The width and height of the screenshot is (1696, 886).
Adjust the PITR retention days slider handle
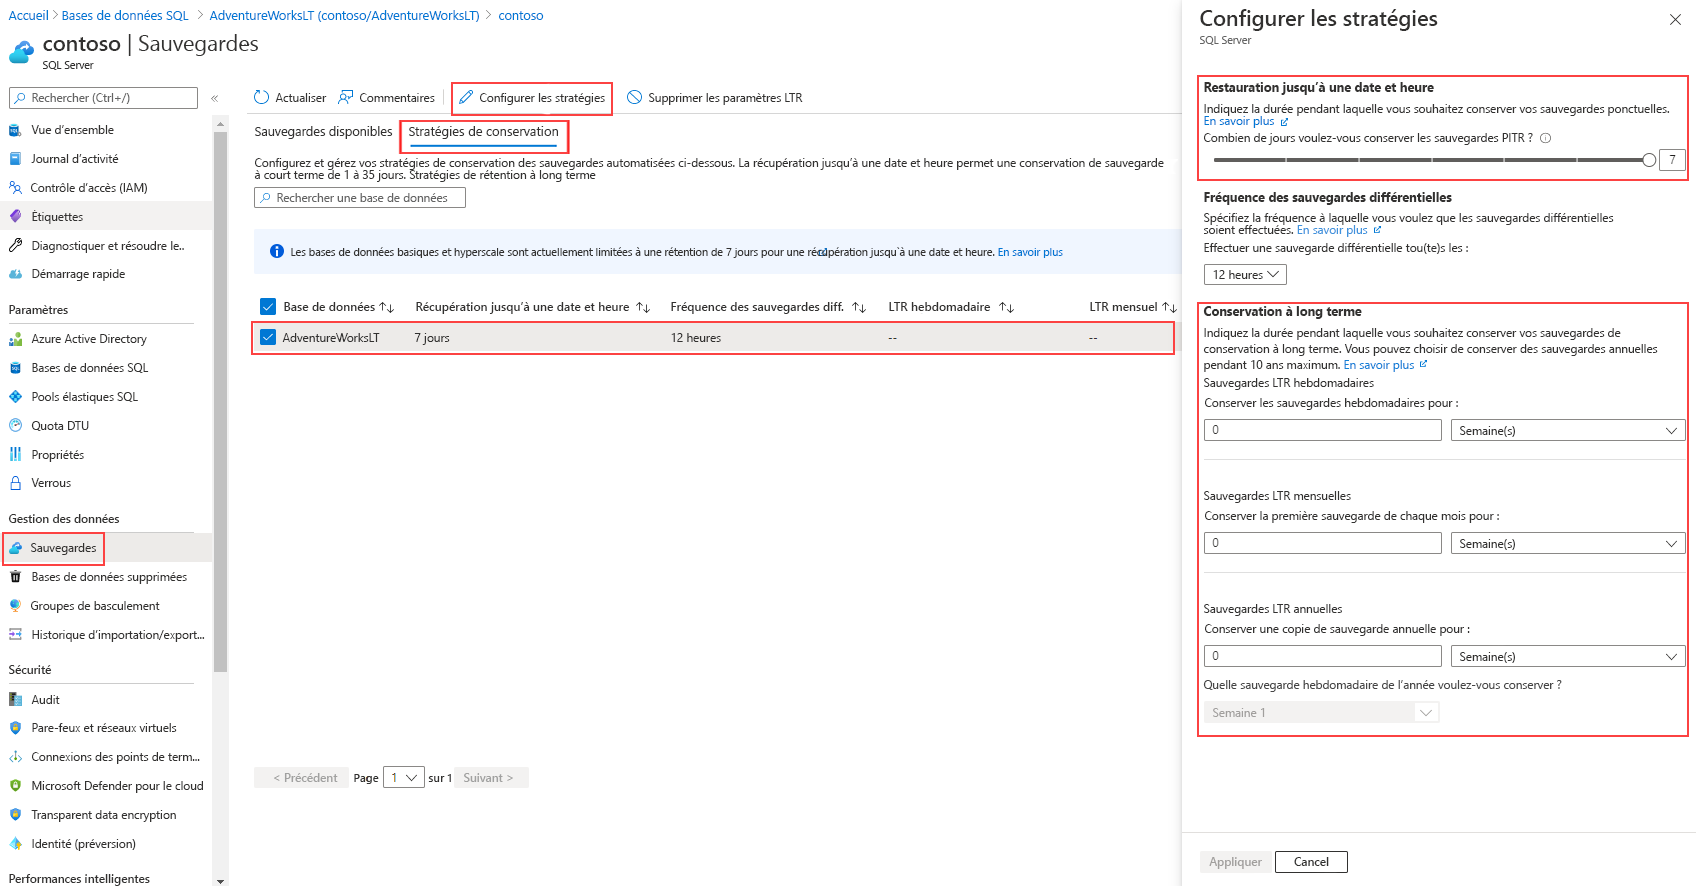click(1648, 160)
